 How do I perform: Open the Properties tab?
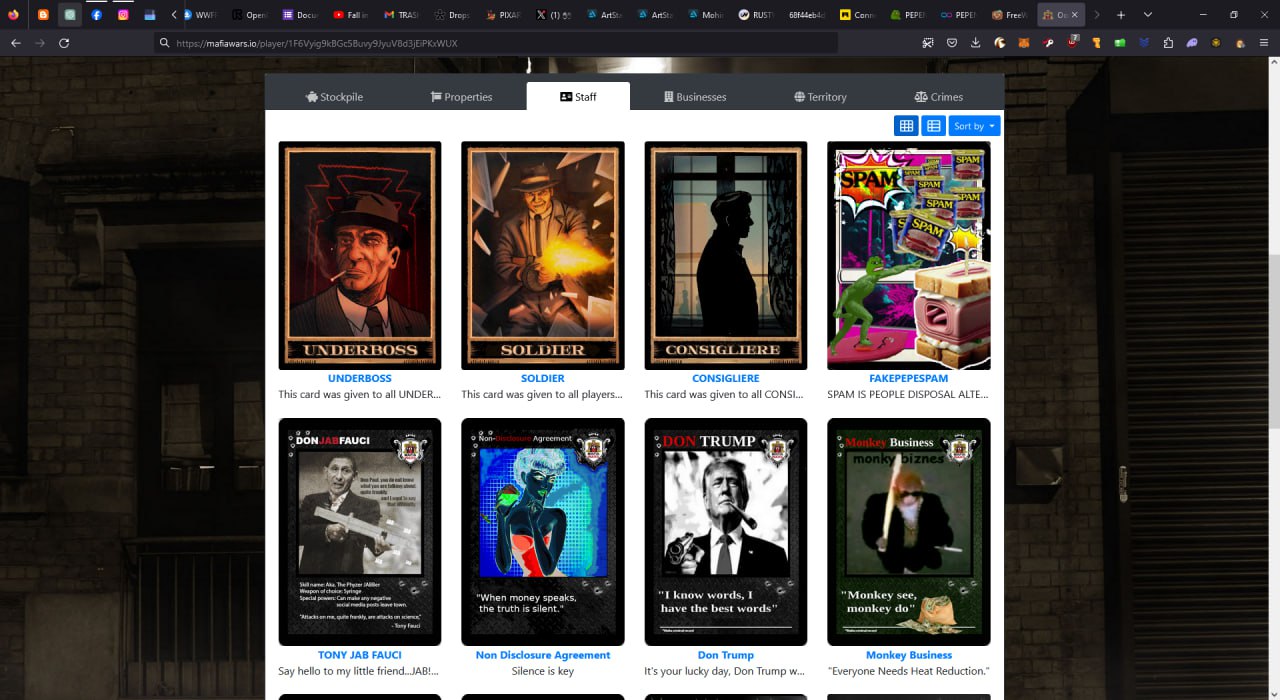pos(461,97)
